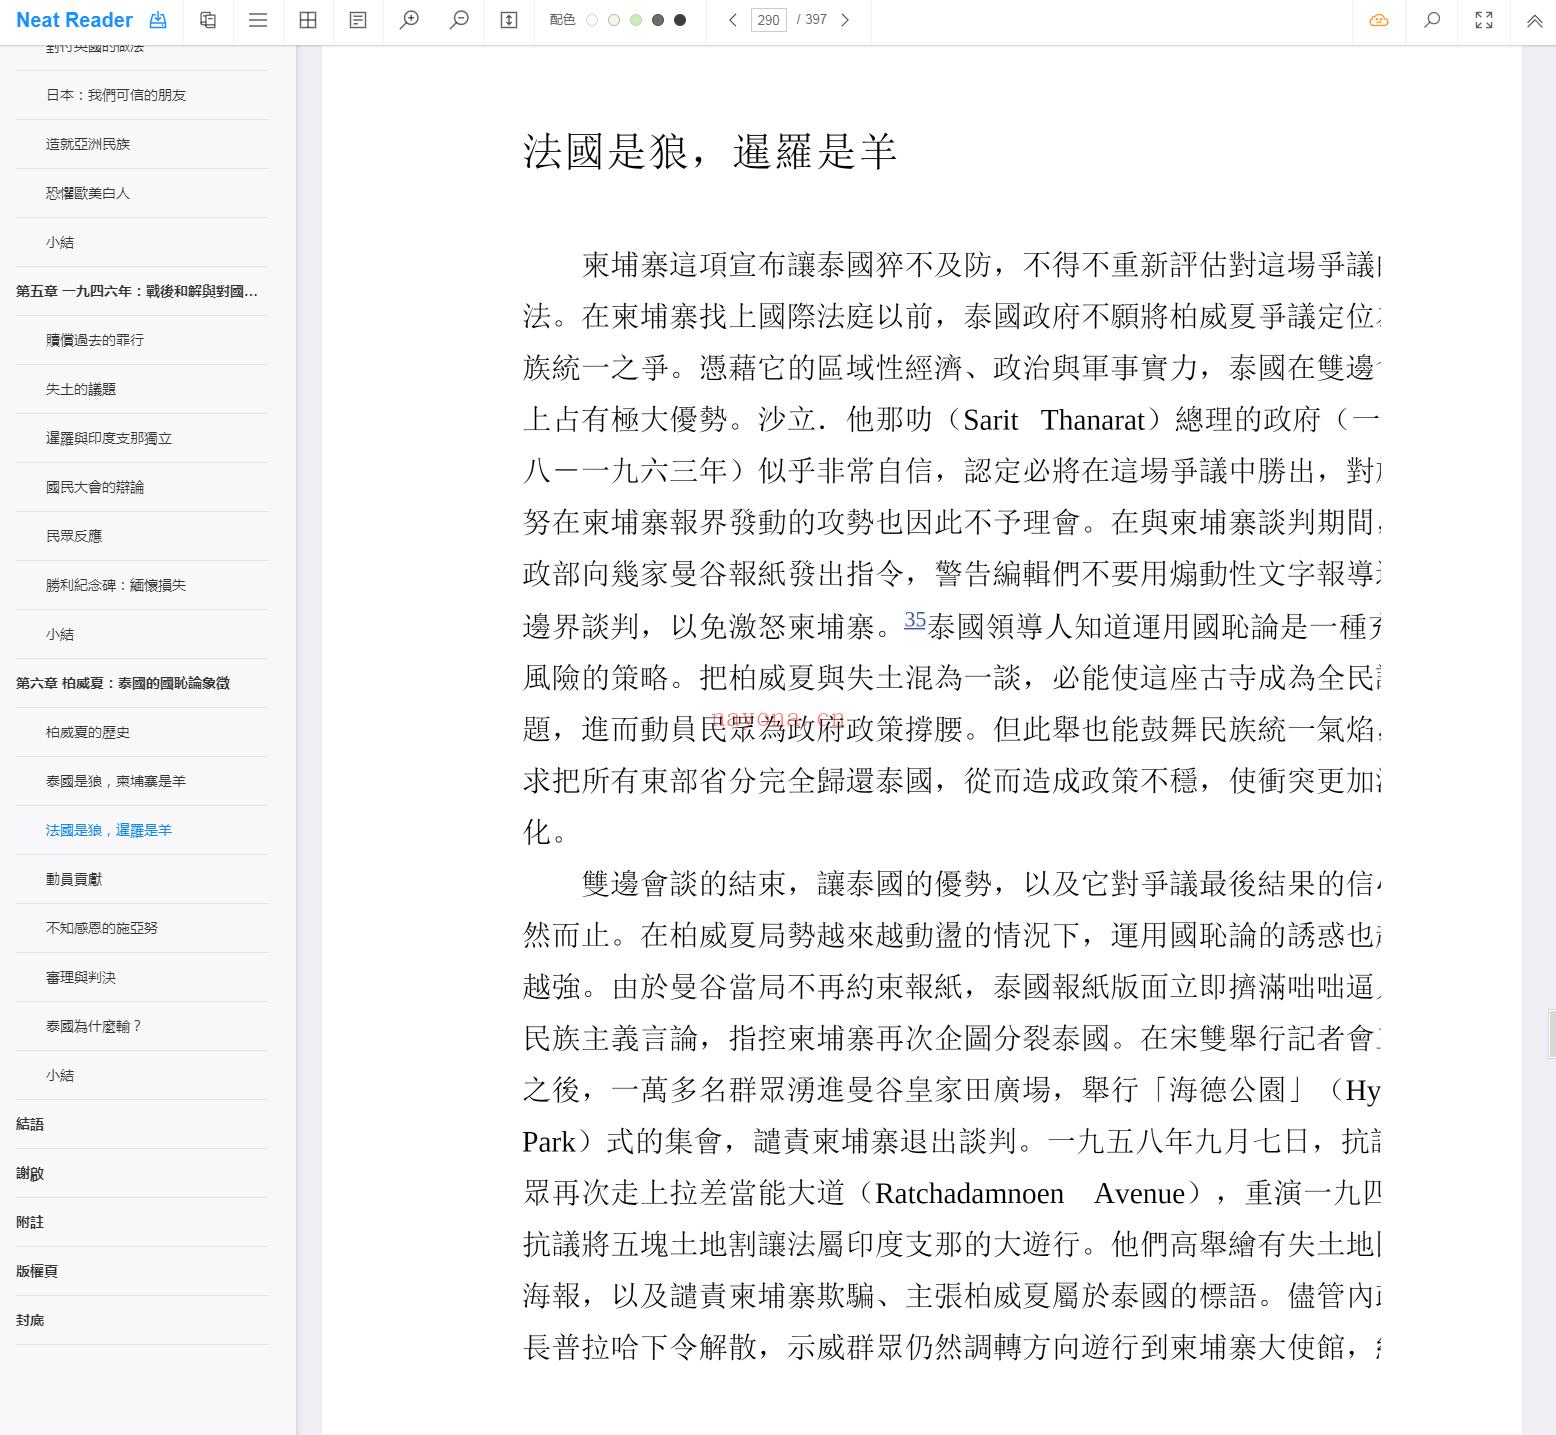Viewport: 1556px width, 1435px height.
Task: Open section 不知感恩的施亞努
Action: [x=102, y=928]
